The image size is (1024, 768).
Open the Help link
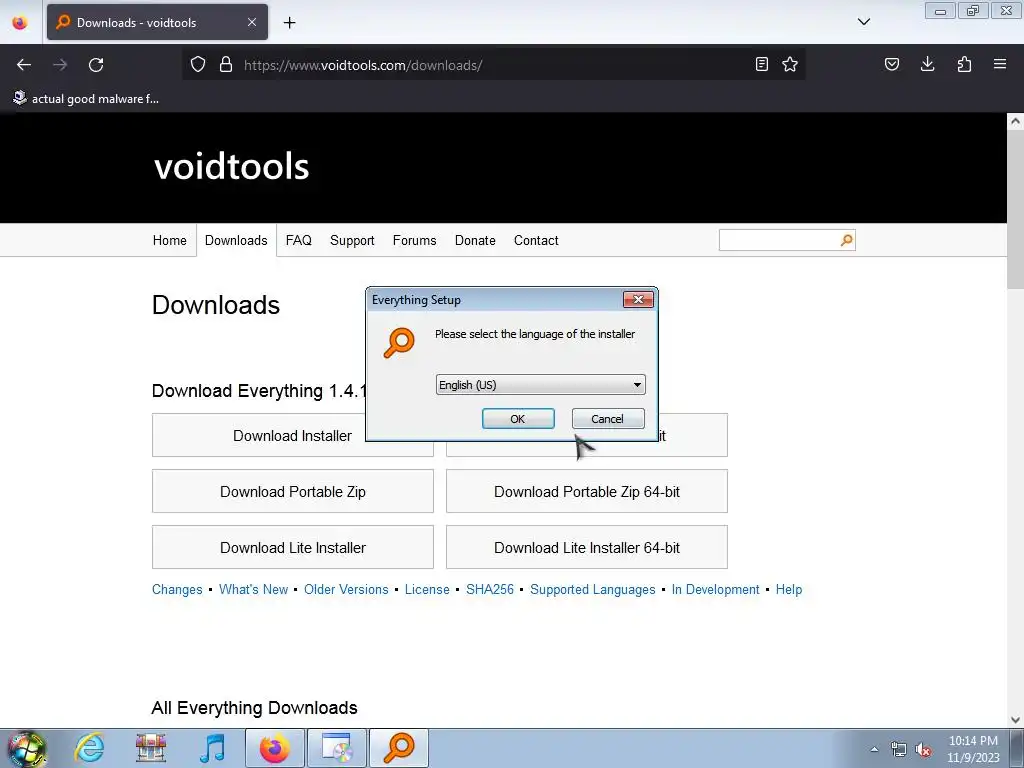tap(789, 589)
